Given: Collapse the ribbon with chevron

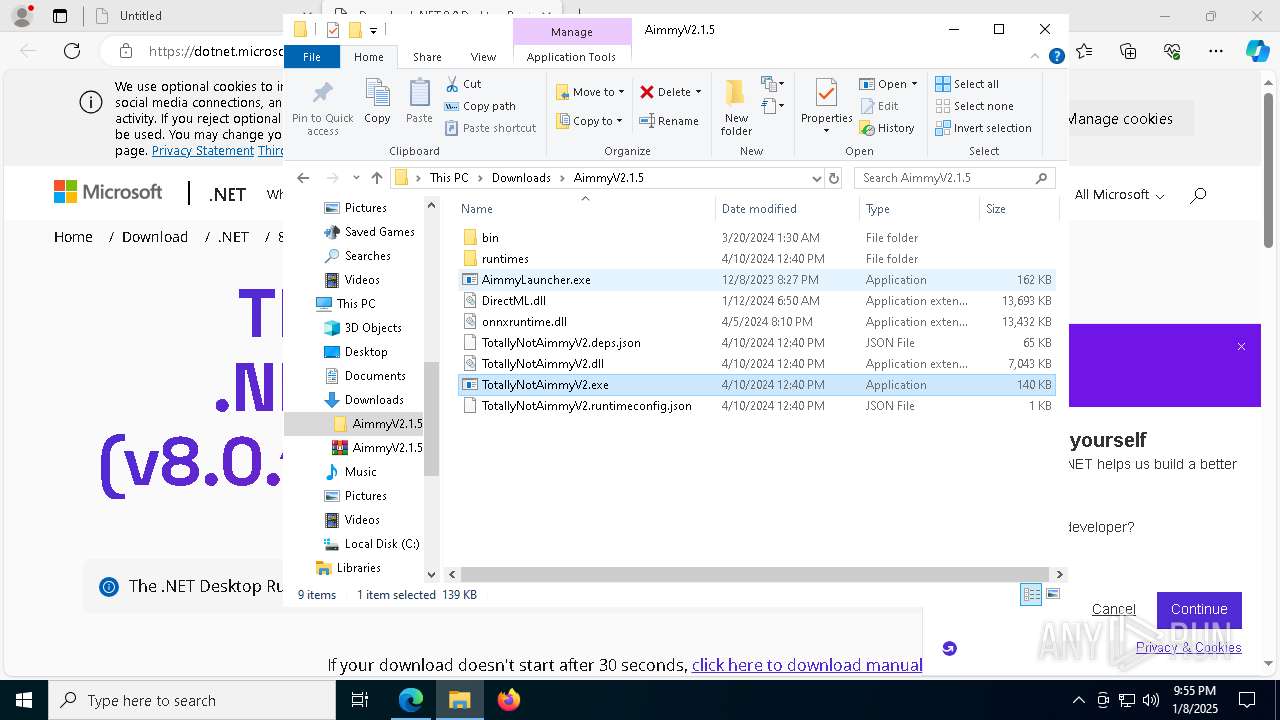Looking at the screenshot, I should [x=1035, y=57].
